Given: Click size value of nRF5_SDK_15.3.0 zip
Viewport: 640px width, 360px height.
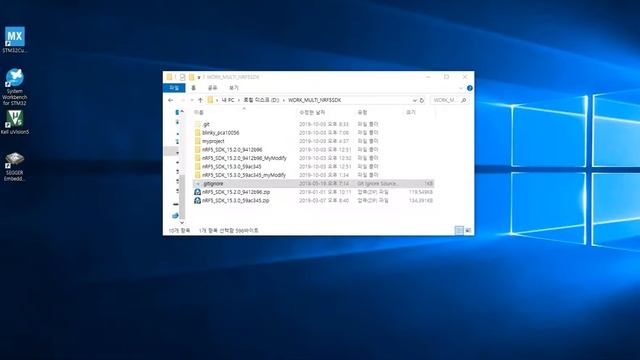Looking at the screenshot, I should point(421,200).
